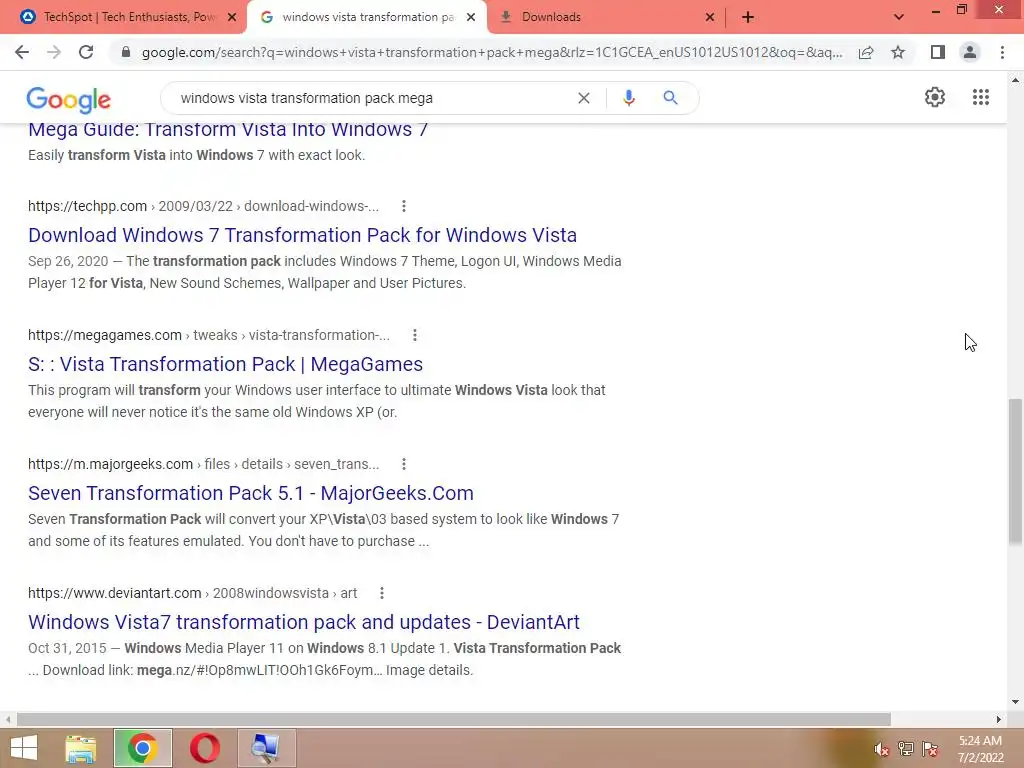1024x768 pixels.
Task: Open Chrome's three-dot menu
Action: point(1002,52)
